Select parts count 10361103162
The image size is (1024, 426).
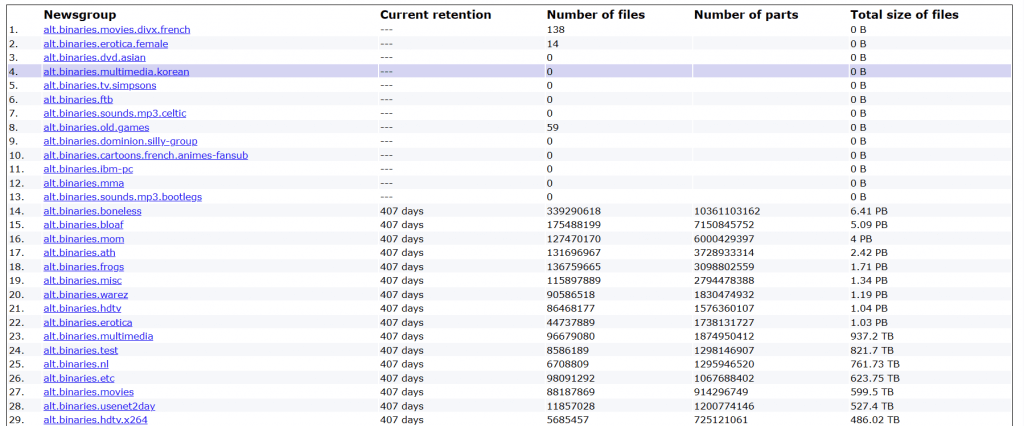coord(727,211)
